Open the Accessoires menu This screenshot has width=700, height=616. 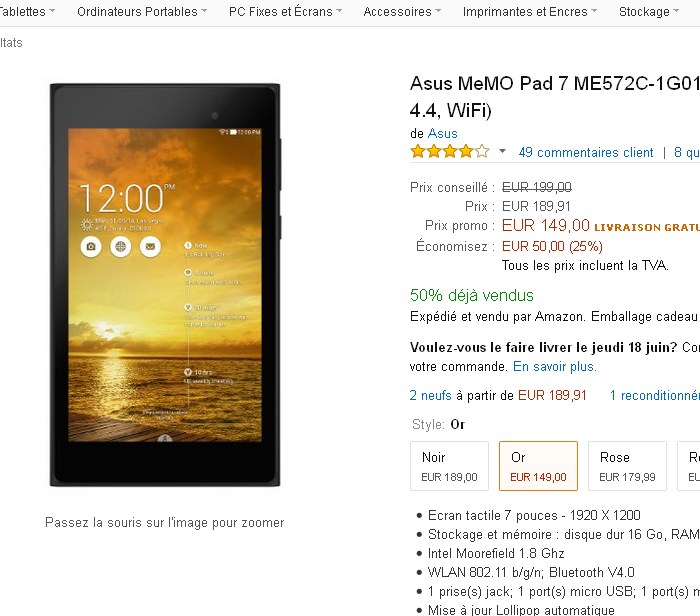pyautogui.click(x=402, y=12)
